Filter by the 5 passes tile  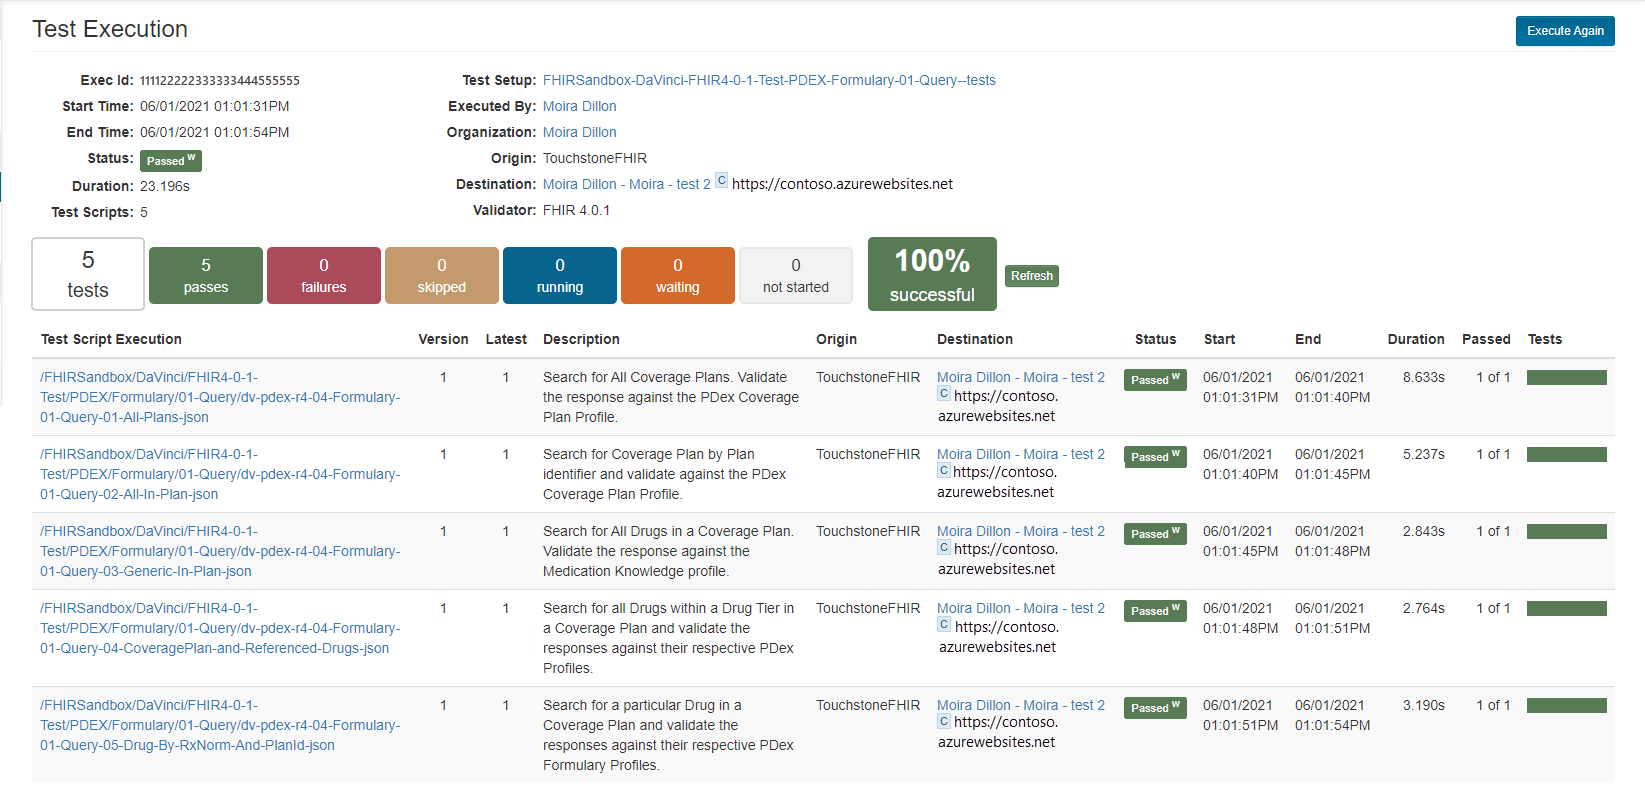coord(206,275)
